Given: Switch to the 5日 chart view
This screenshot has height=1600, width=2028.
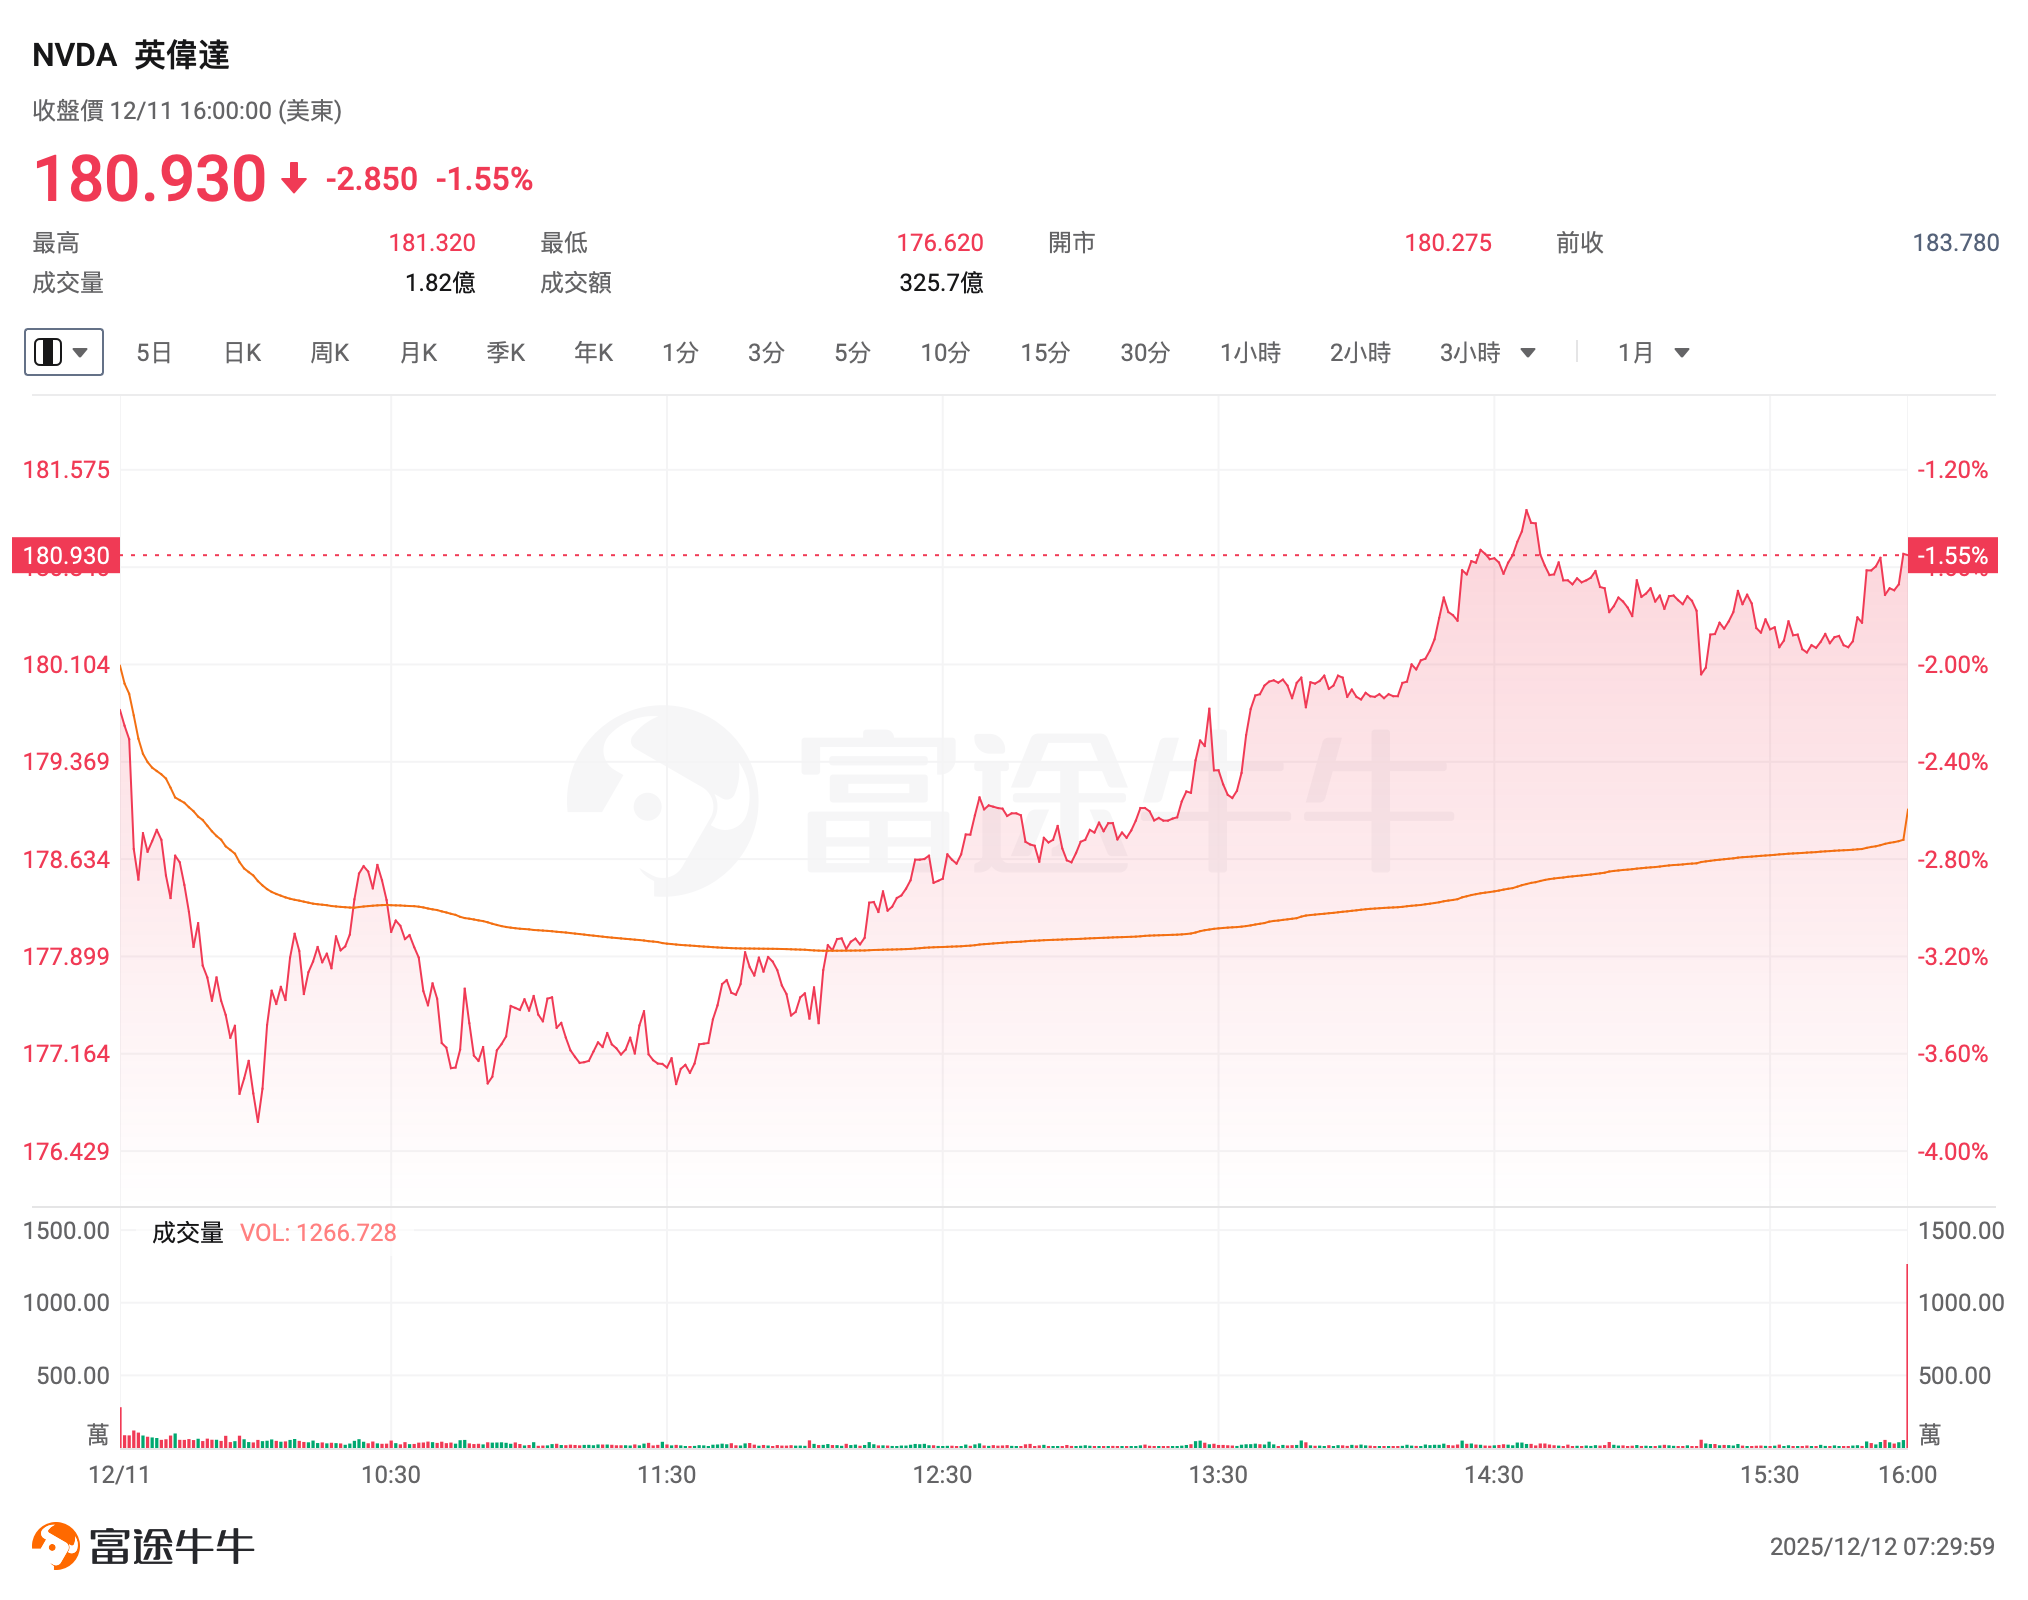Looking at the screenshot, I should coord(154,353).
